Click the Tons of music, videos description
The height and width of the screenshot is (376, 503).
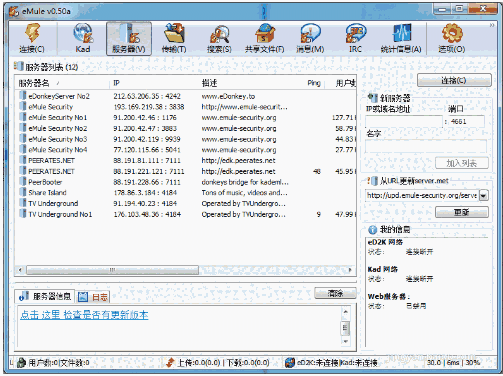click(x=244, y=192)
